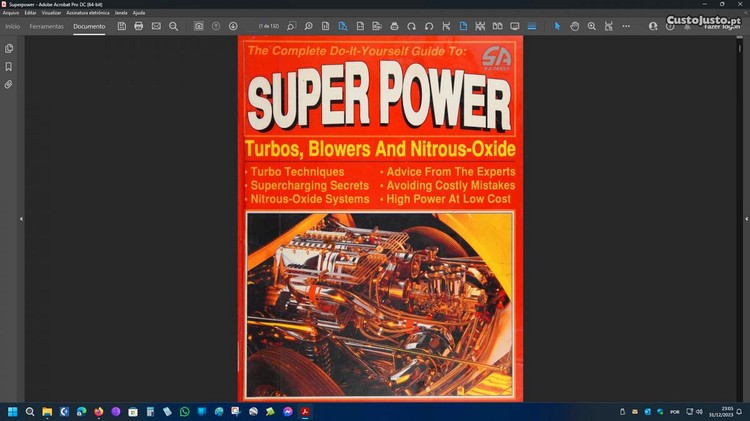This screenshot has width=750, height=421.
Task: Expand the left navigation pane arrow
Action: [21, 218]
